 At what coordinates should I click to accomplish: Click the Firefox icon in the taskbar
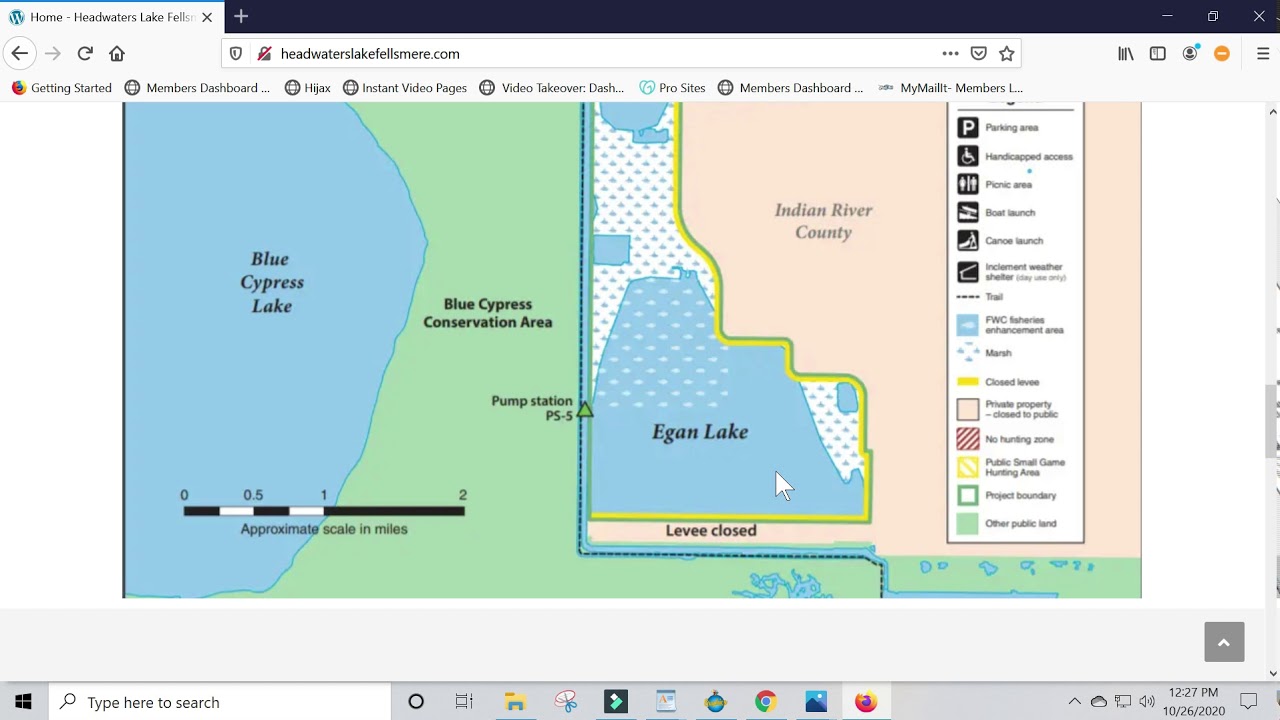(x=866, y=702)
